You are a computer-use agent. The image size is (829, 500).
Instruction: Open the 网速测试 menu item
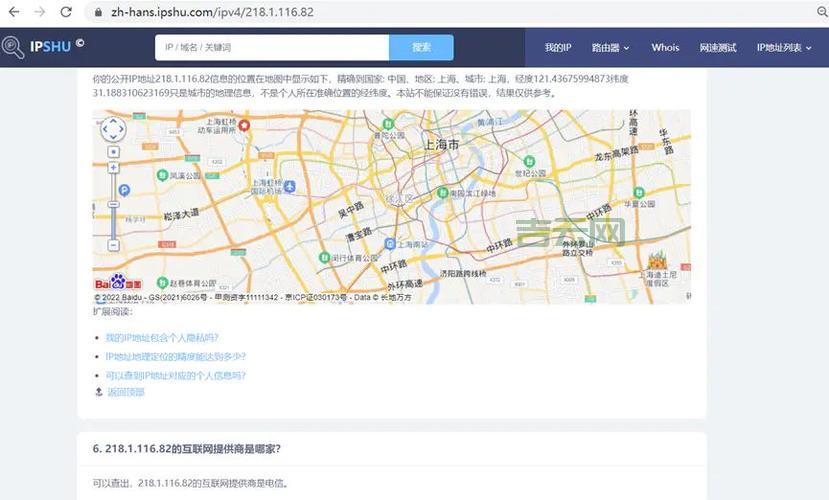pos(718,48)
